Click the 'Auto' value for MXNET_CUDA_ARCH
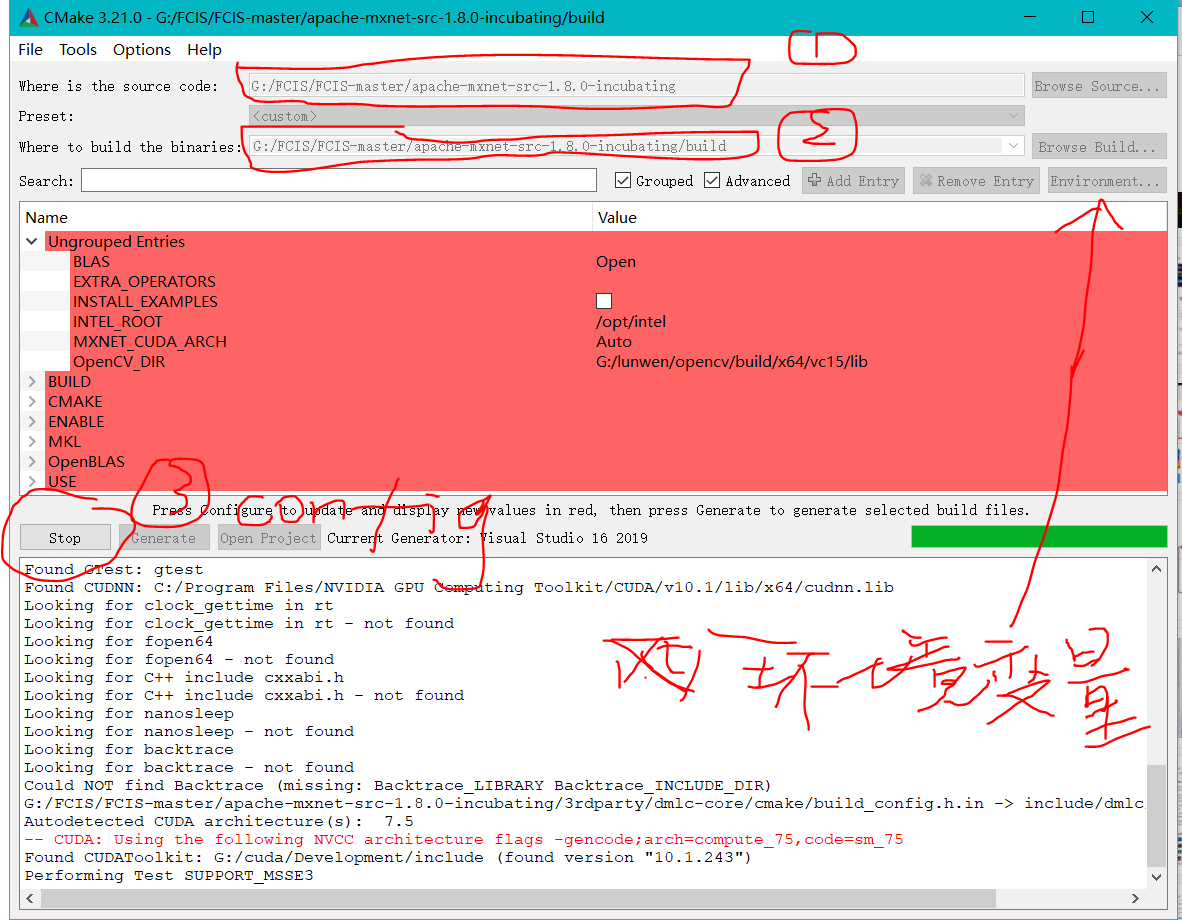 tap(614, 342)
